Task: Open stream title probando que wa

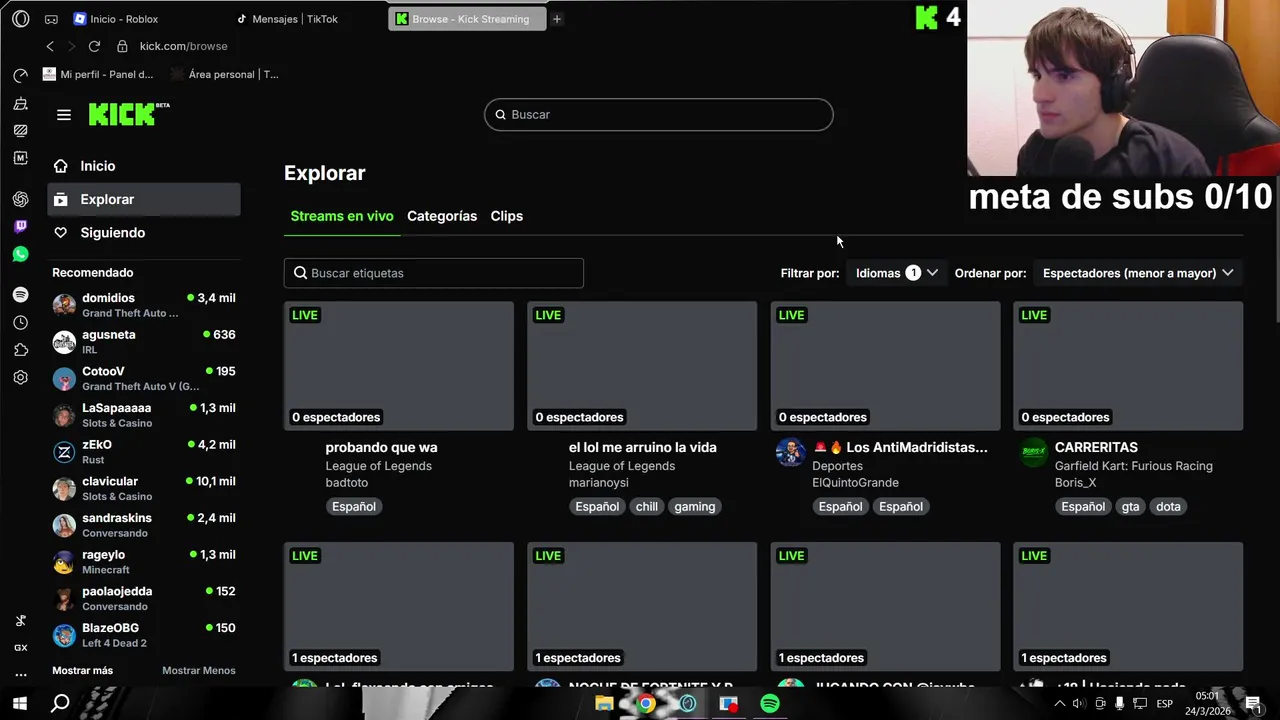Action: 381,447
